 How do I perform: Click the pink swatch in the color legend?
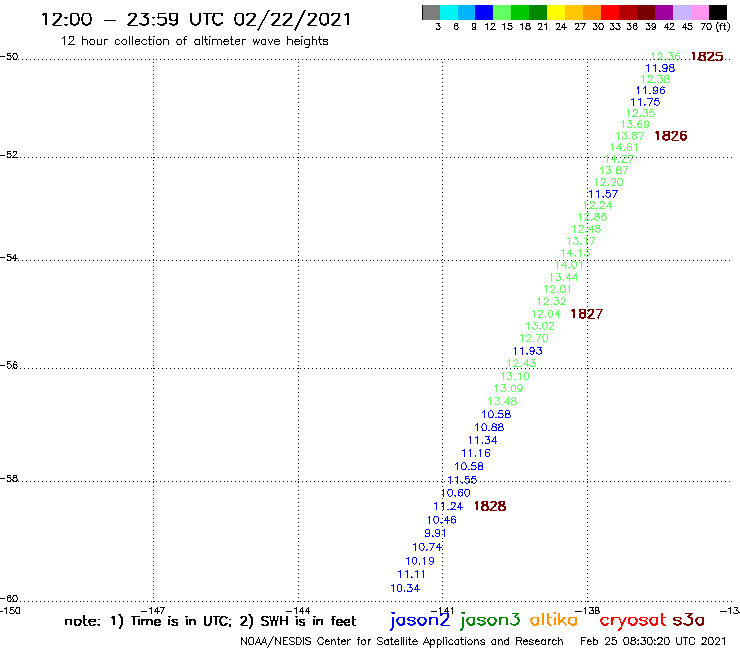pos(699,12)
